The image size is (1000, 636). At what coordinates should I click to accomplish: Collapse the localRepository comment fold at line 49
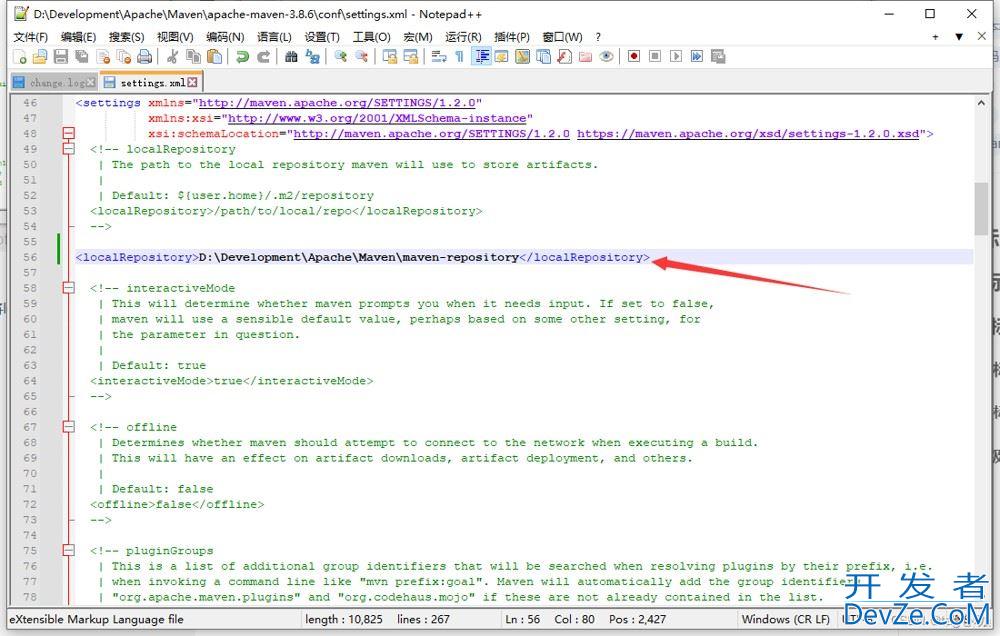tap(68, 149)
